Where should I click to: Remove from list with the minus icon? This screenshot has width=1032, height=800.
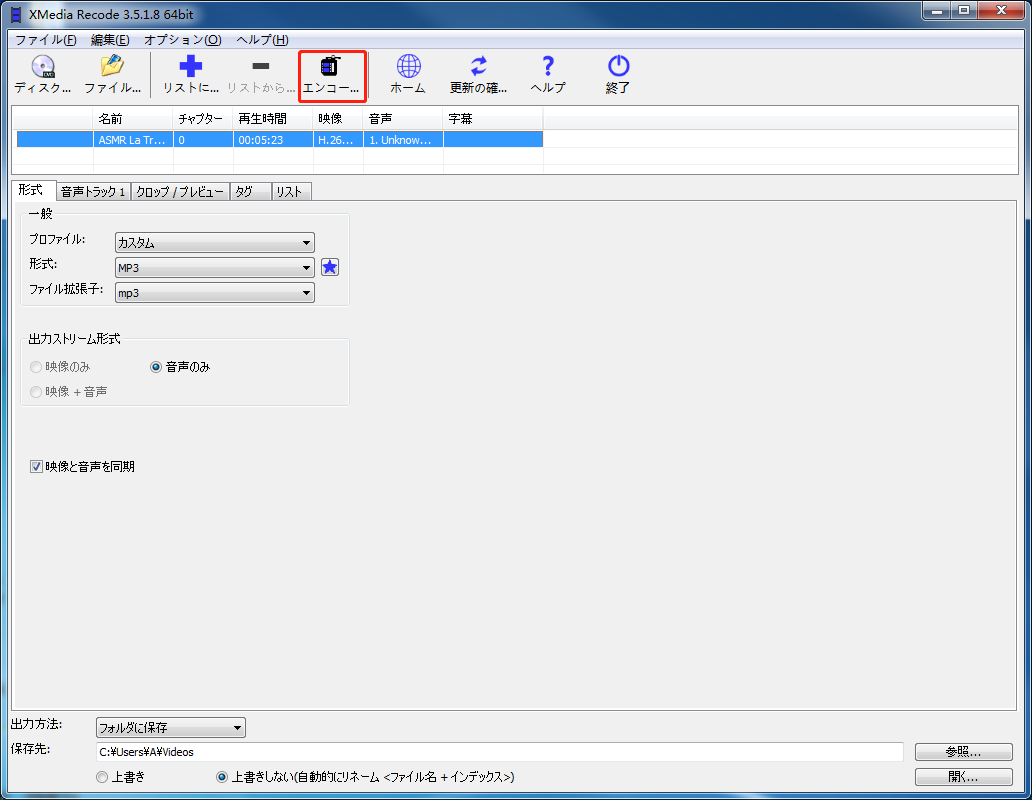[261, 74]
